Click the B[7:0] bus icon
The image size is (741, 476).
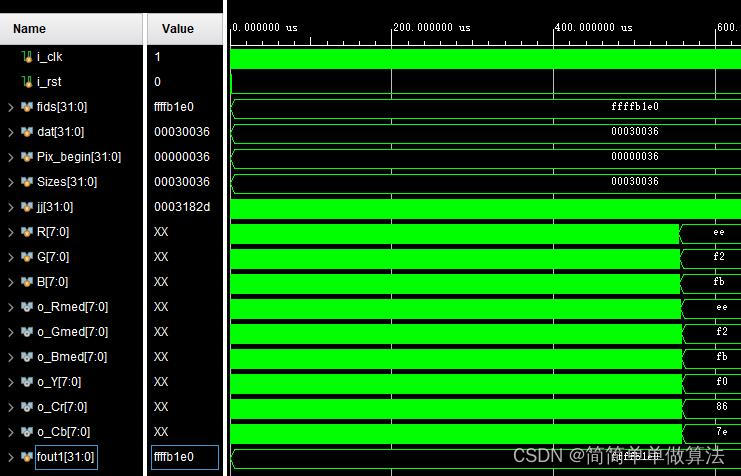tap(27, 283)
